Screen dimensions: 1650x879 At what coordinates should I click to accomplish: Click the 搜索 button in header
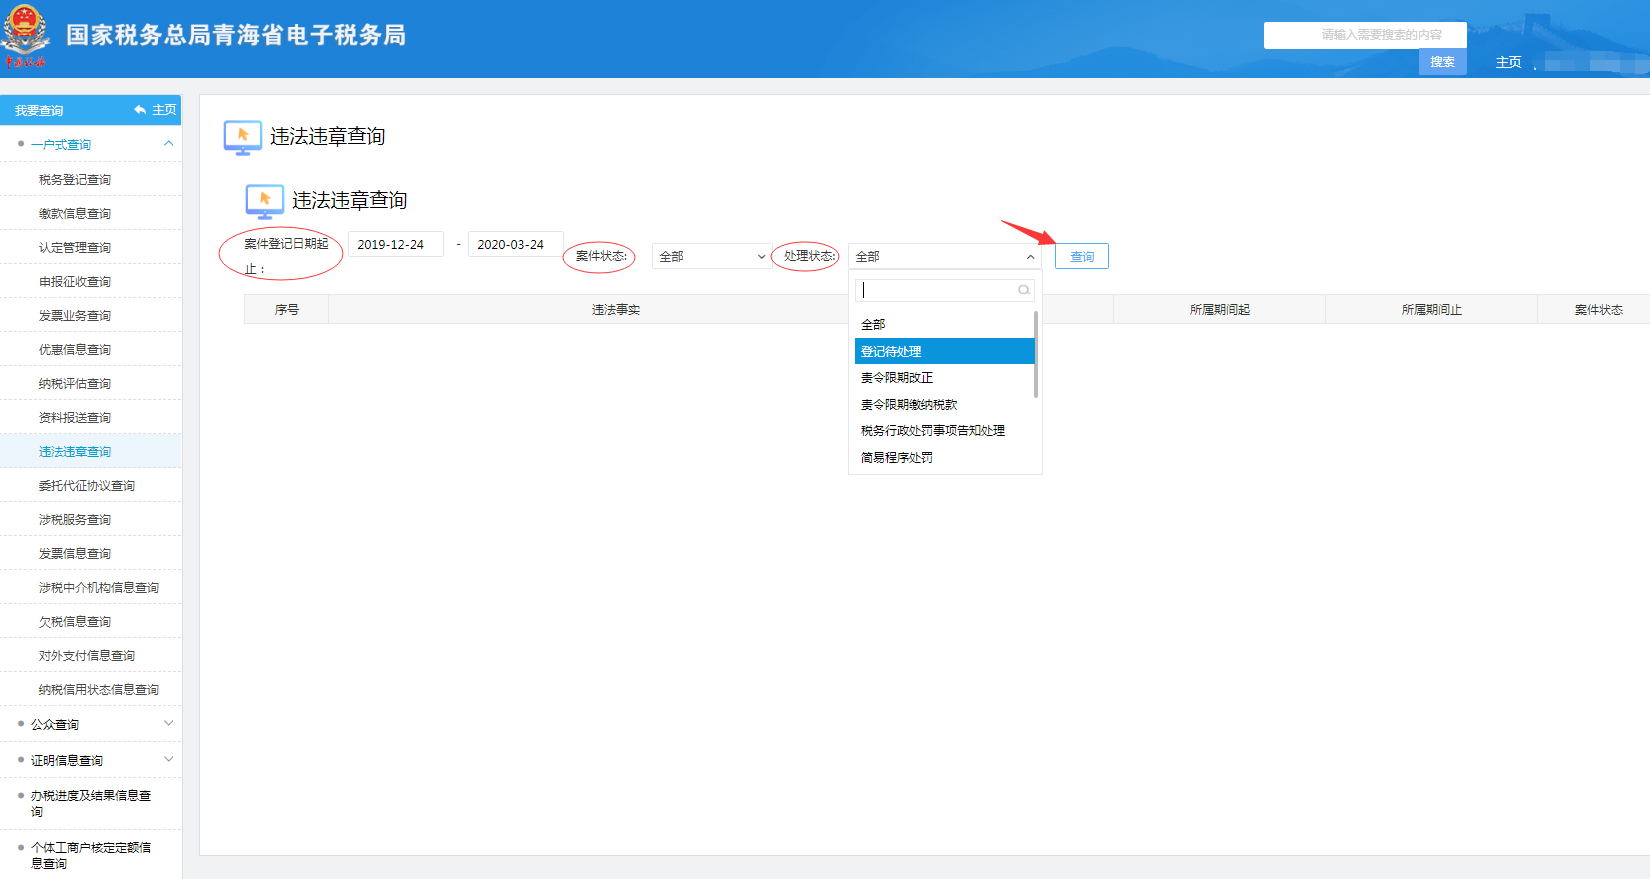1442,62
